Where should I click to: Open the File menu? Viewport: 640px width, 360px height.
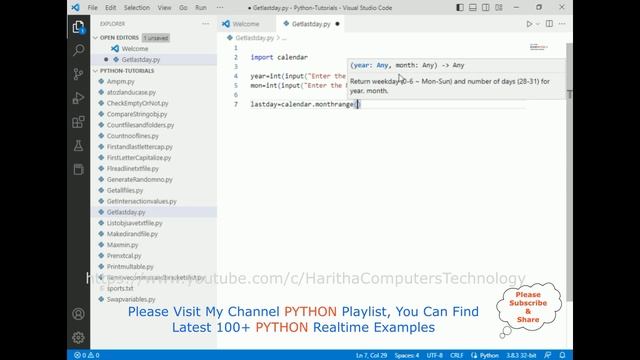(x=93, y=8)
